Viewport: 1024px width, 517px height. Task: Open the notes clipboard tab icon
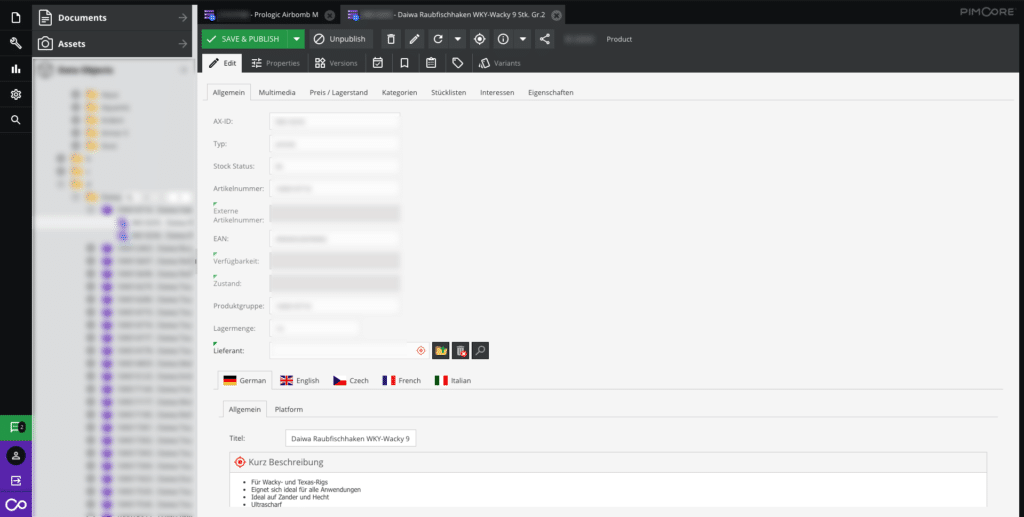pos(431,63)
